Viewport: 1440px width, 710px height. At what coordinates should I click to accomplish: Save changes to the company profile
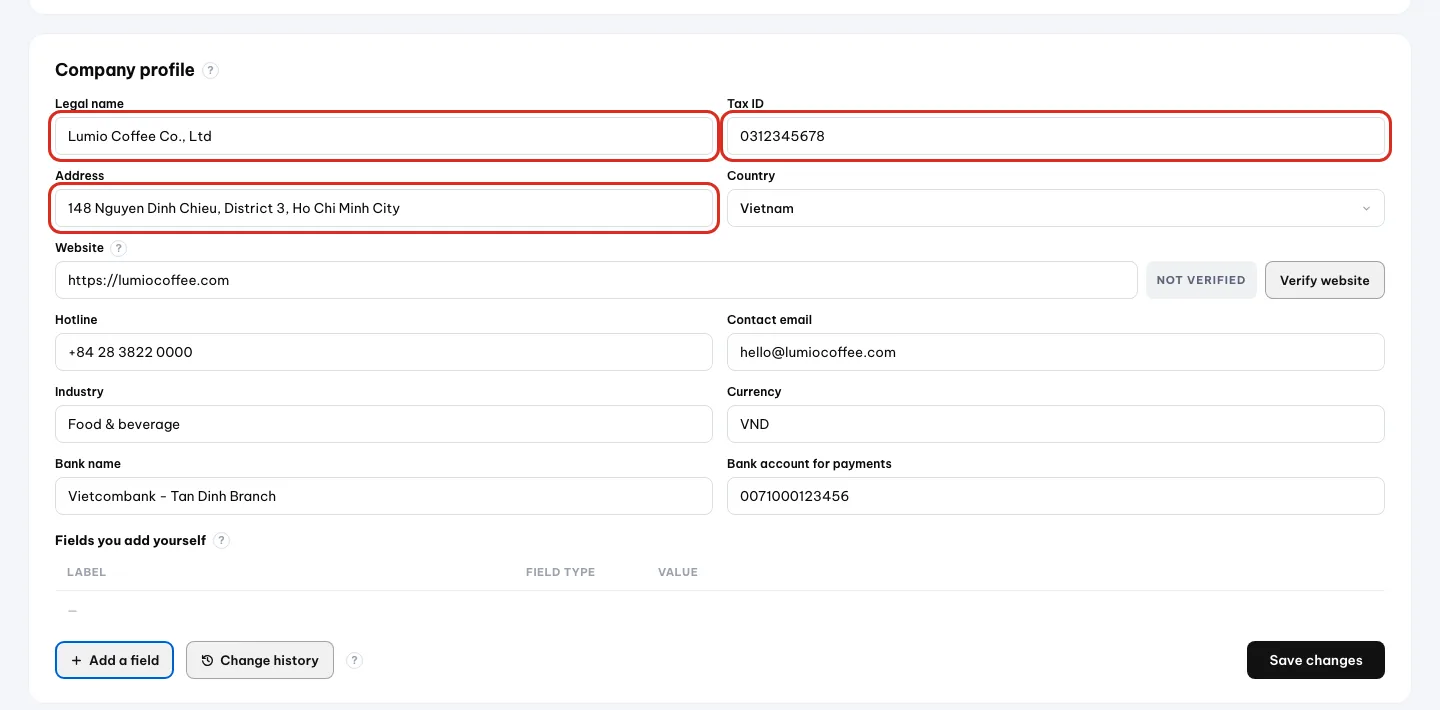(1315, 660)
